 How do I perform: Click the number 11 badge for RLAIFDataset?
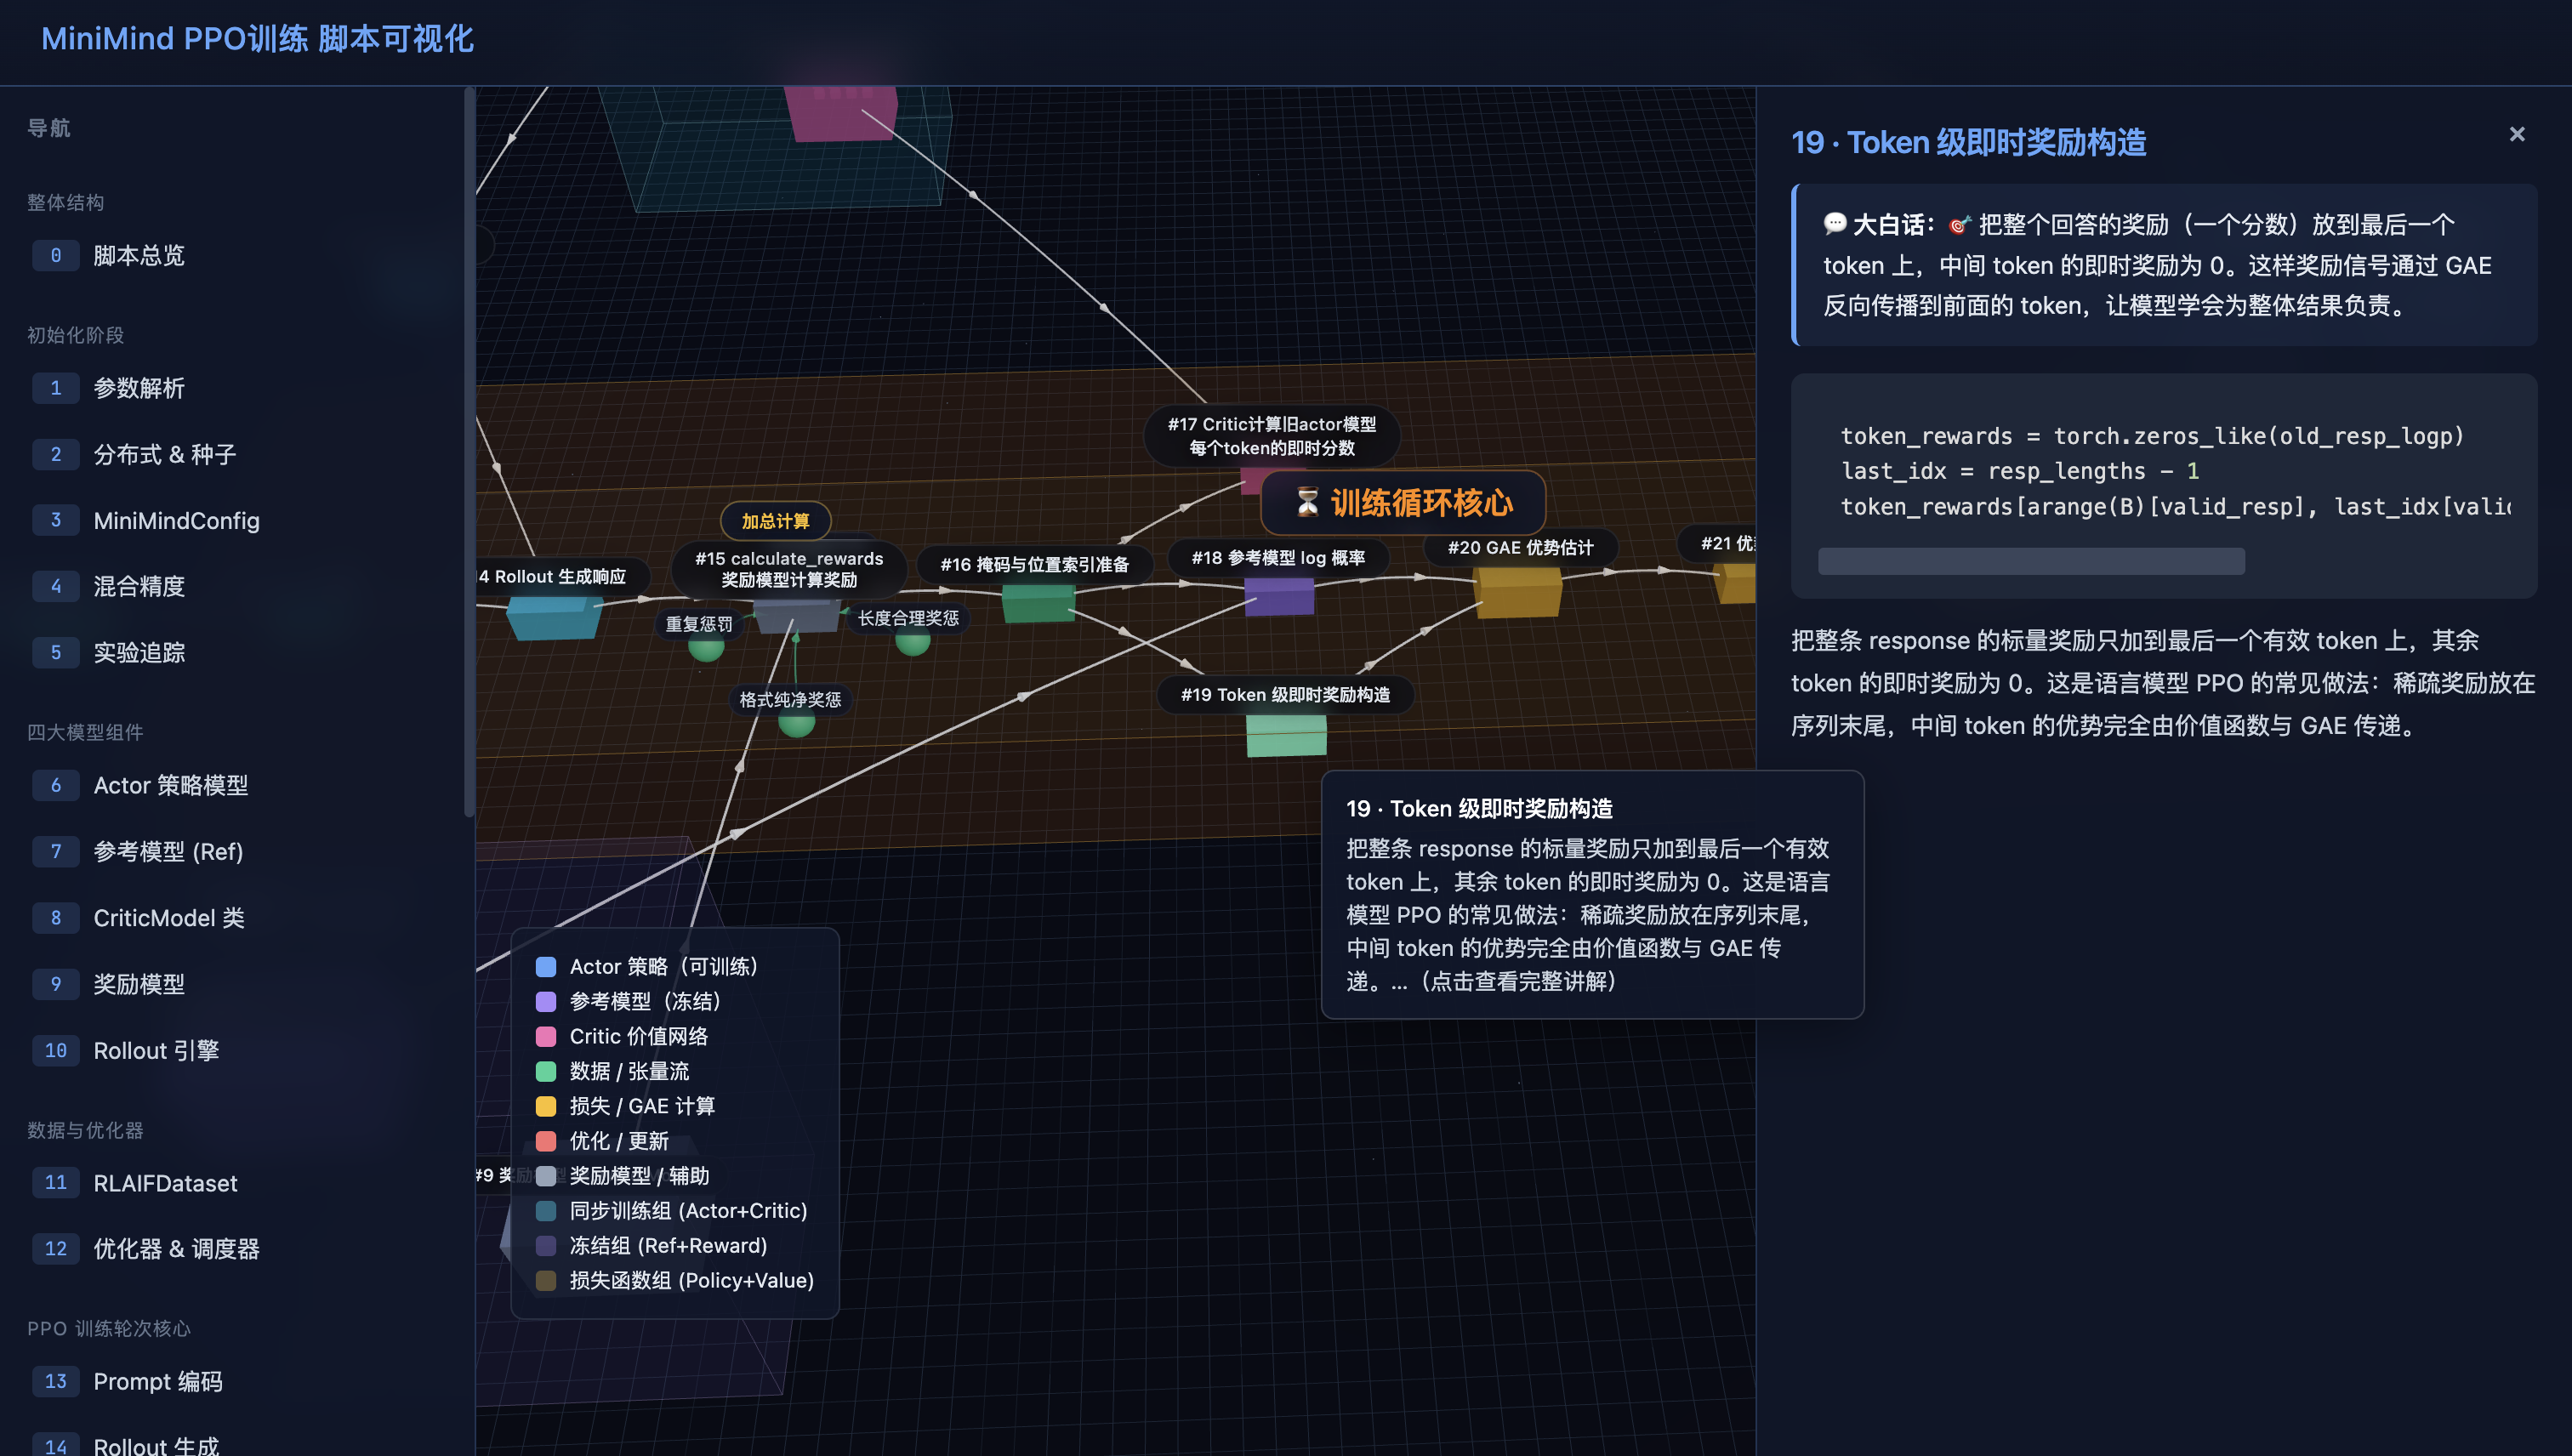[56, 1183]
